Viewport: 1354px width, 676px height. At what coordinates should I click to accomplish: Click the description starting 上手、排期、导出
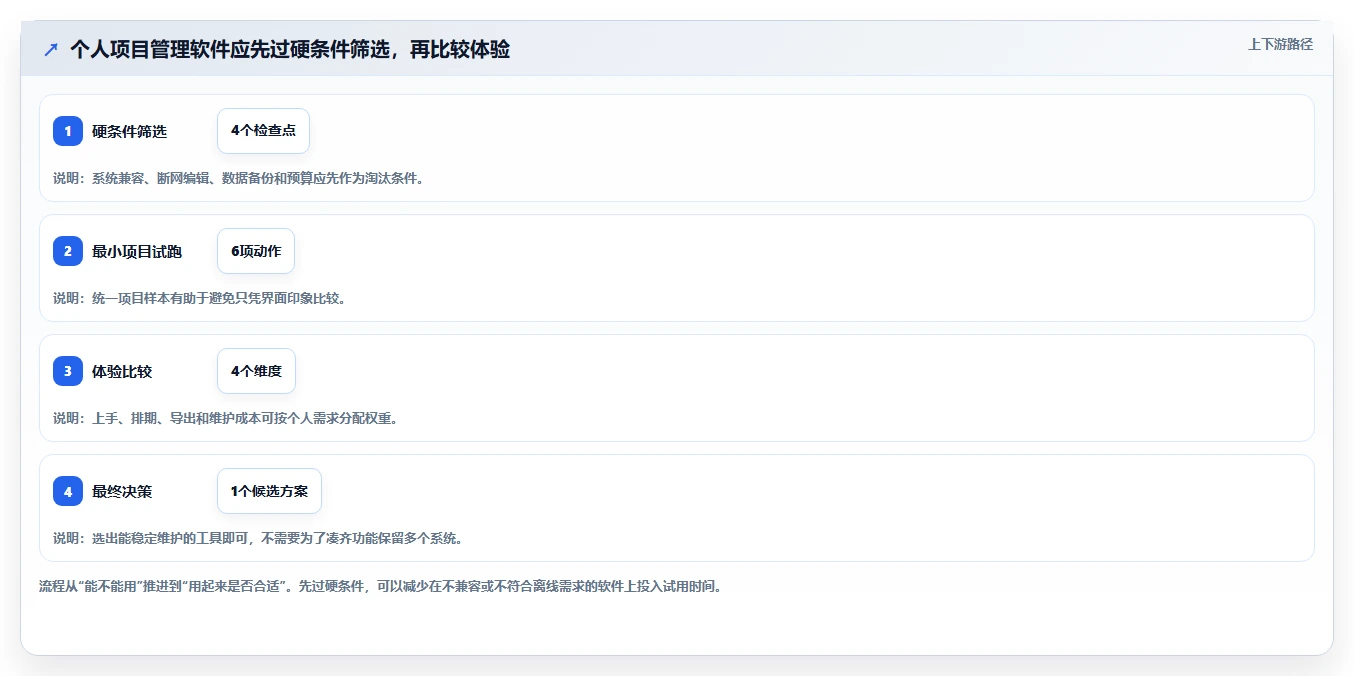coord(225,418)
